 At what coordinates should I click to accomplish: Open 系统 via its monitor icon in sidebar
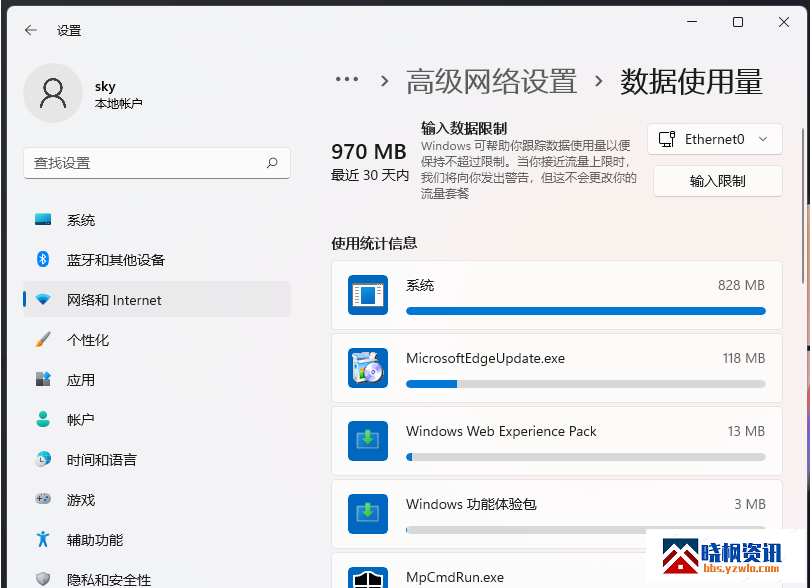pyautogui.click(x=43, y=220)
